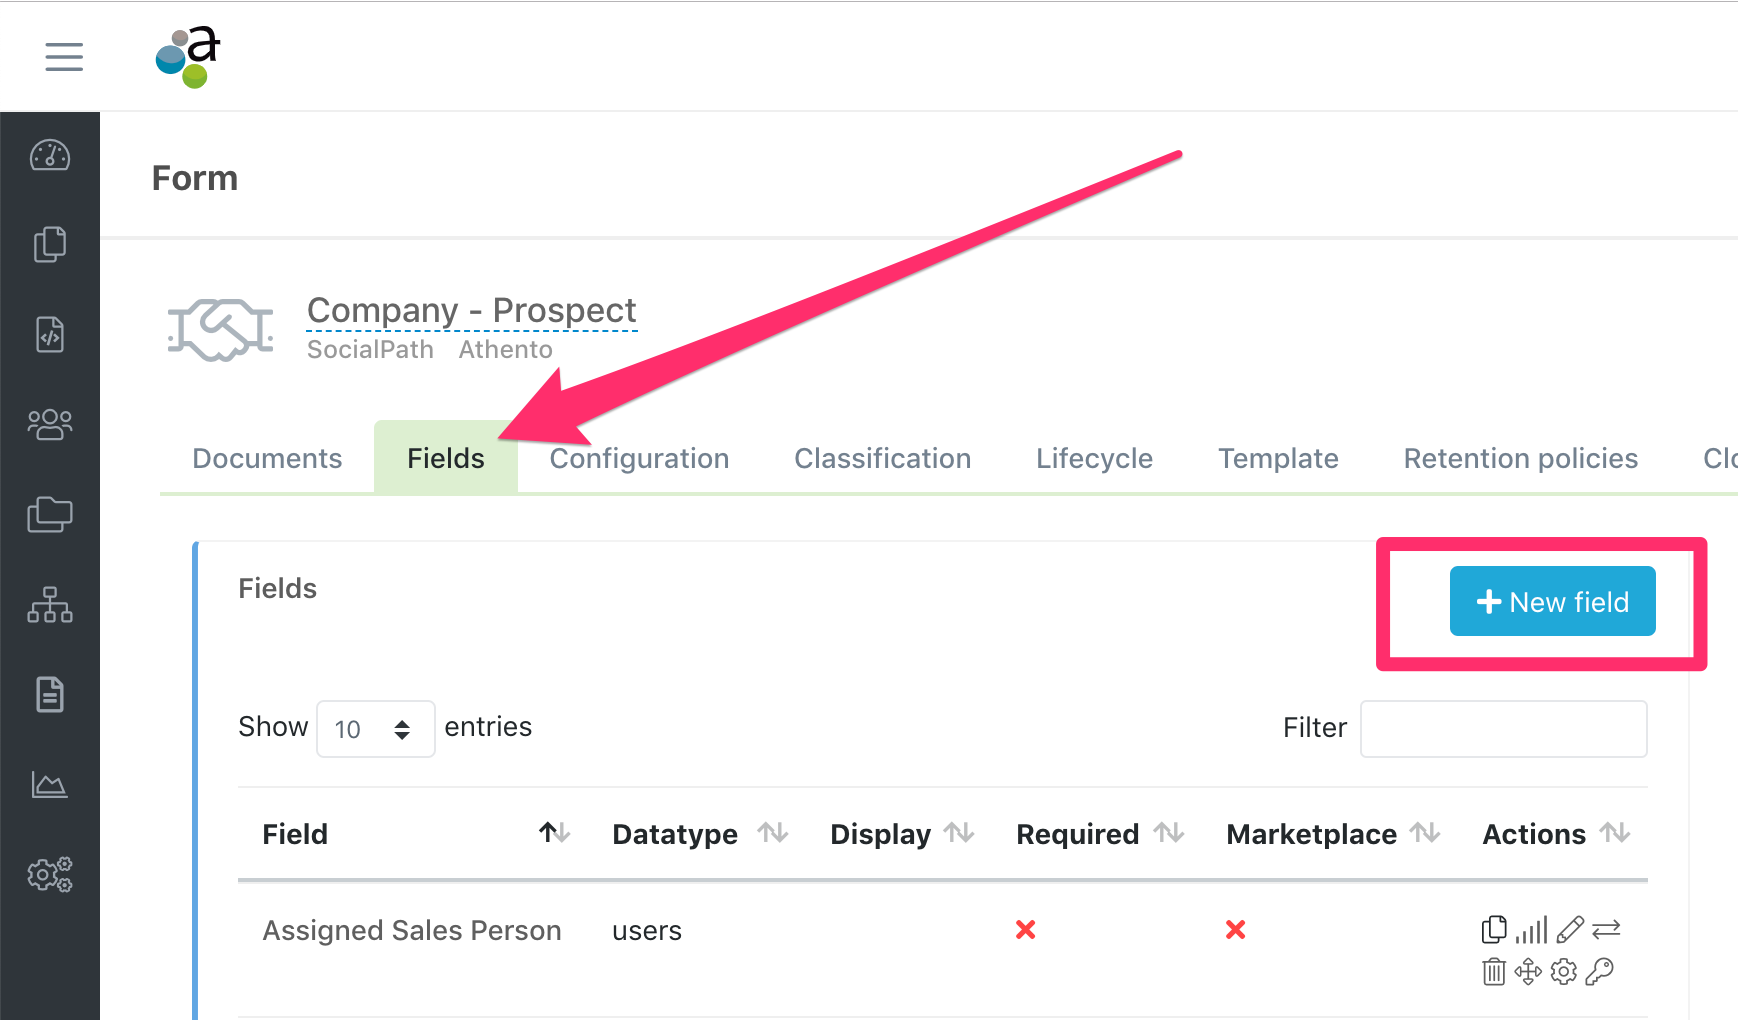Open the code file sidebar icon
The height and width of the screenshot is (1020, 1738).
coord(50,335)
